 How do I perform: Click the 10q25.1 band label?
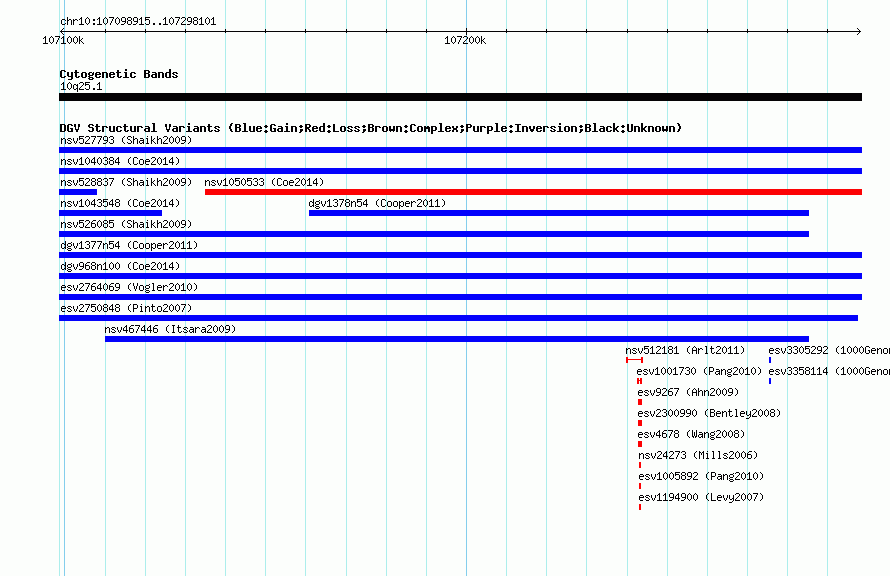(81, 86)
